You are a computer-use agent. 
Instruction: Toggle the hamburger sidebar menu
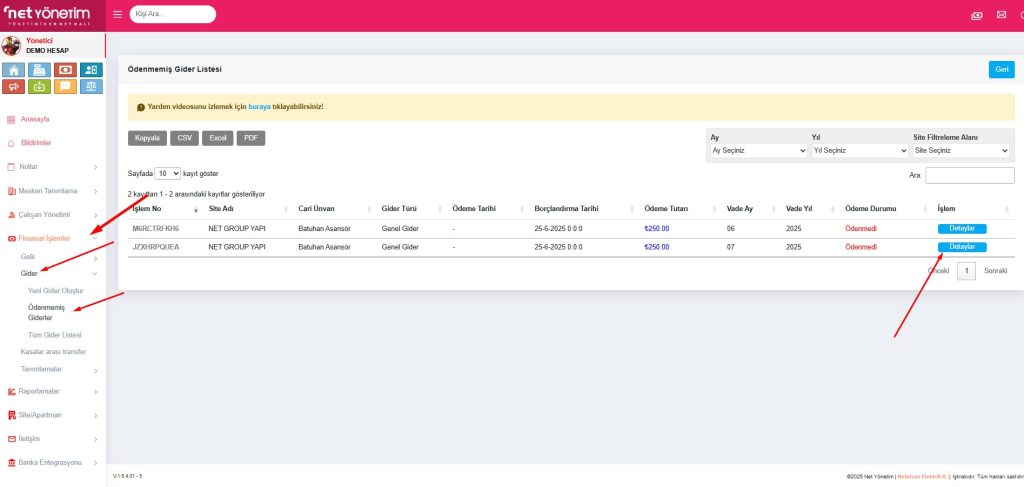pyautogui.click(x=118, y=15)
